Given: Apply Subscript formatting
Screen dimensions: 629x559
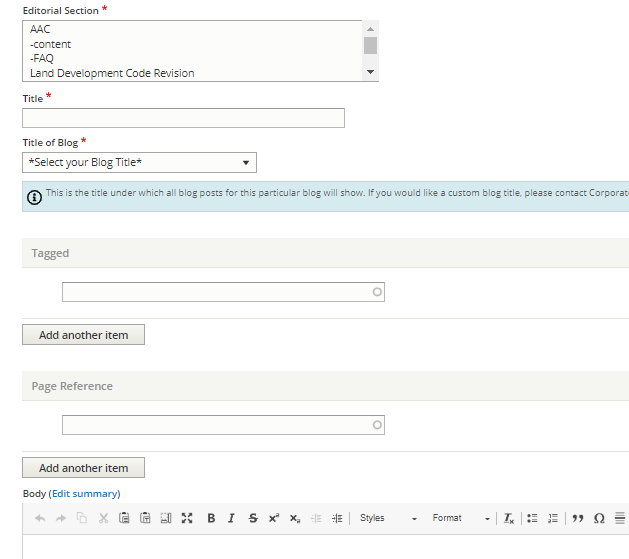Looking at the screenshot, I should (x=295, y=518).
